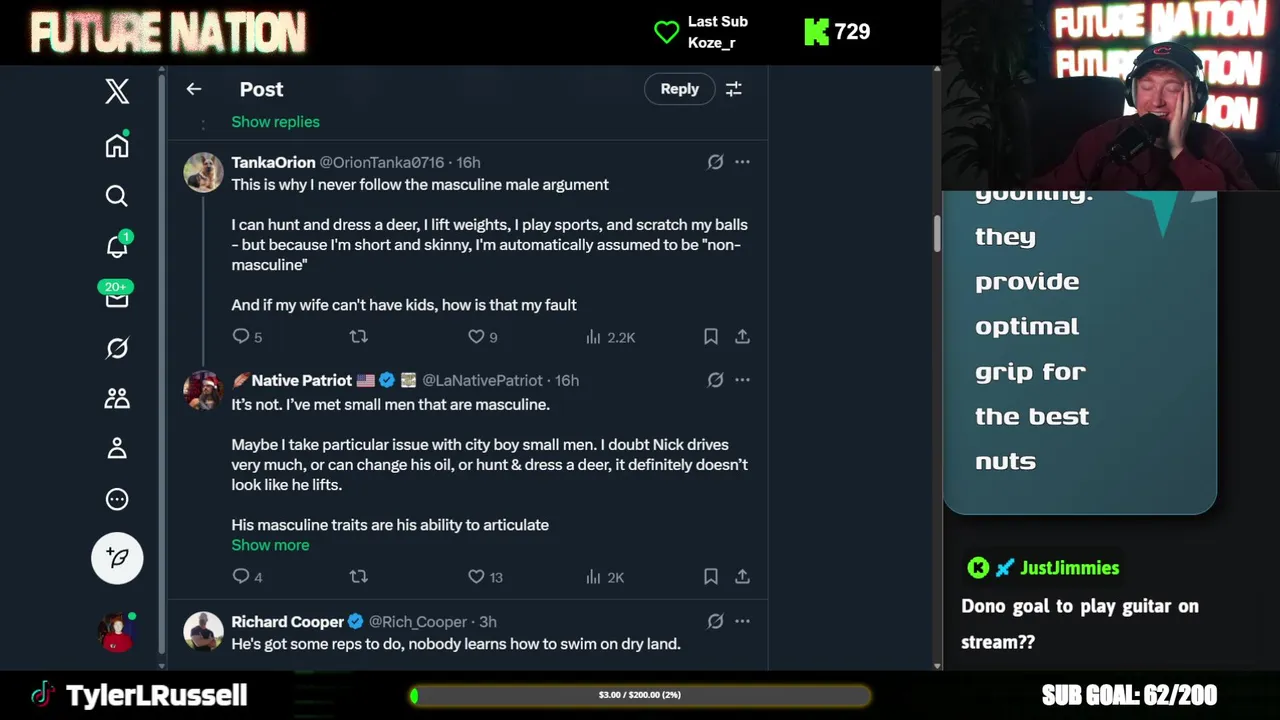This screenshot has height=720, width=1280.
Task: Click the compose post feather button
Action: point(117,558)
